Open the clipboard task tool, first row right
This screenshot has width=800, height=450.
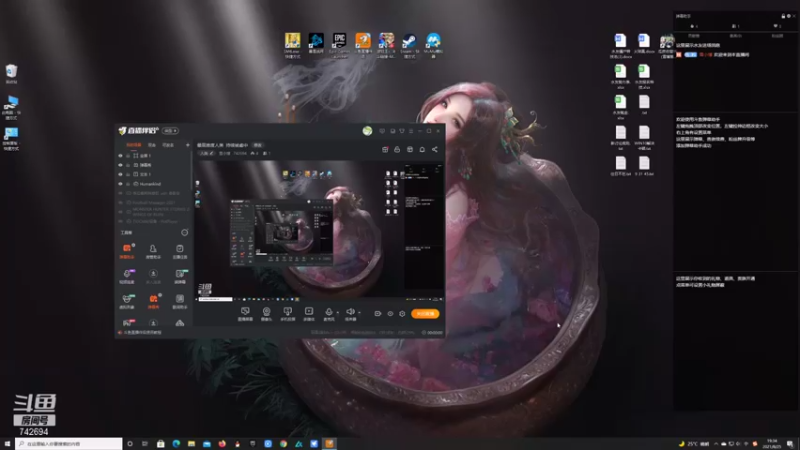pos(180,251)
